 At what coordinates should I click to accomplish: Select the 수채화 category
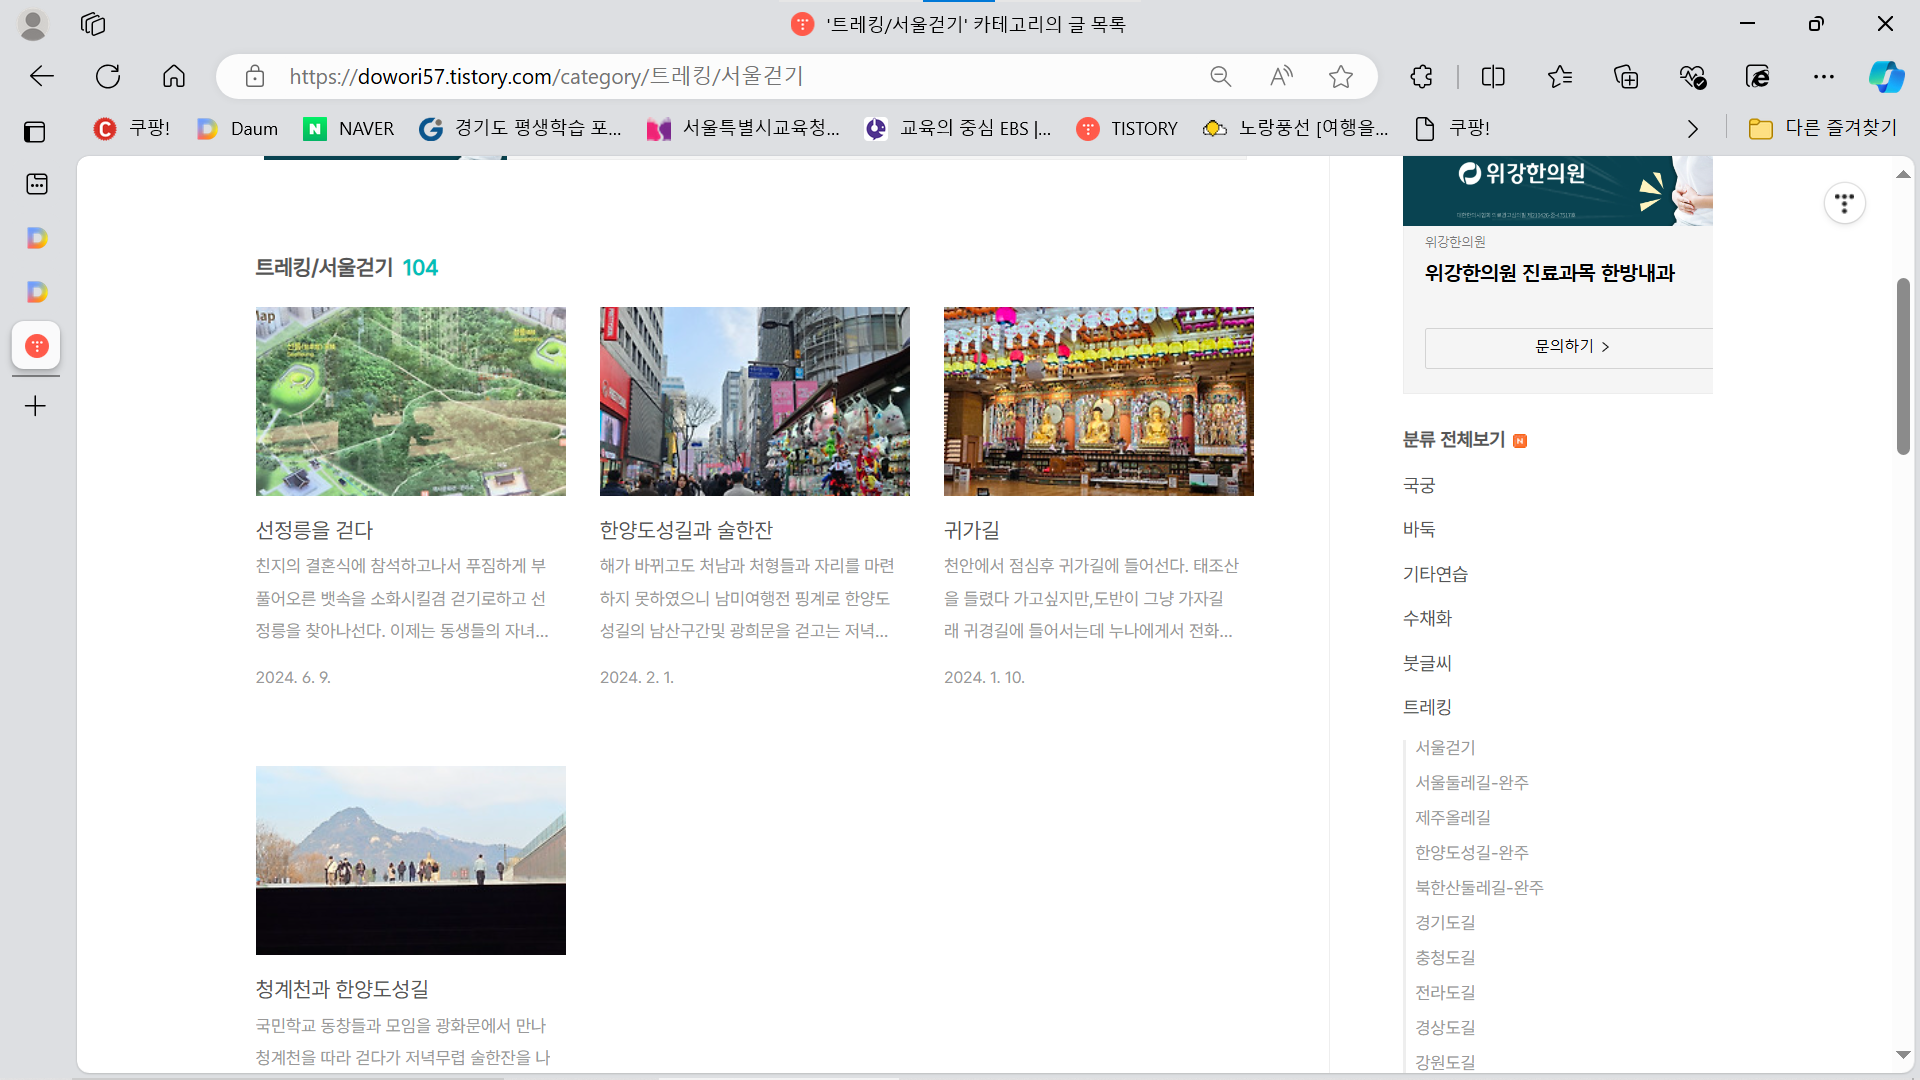tap(1427, 618)
